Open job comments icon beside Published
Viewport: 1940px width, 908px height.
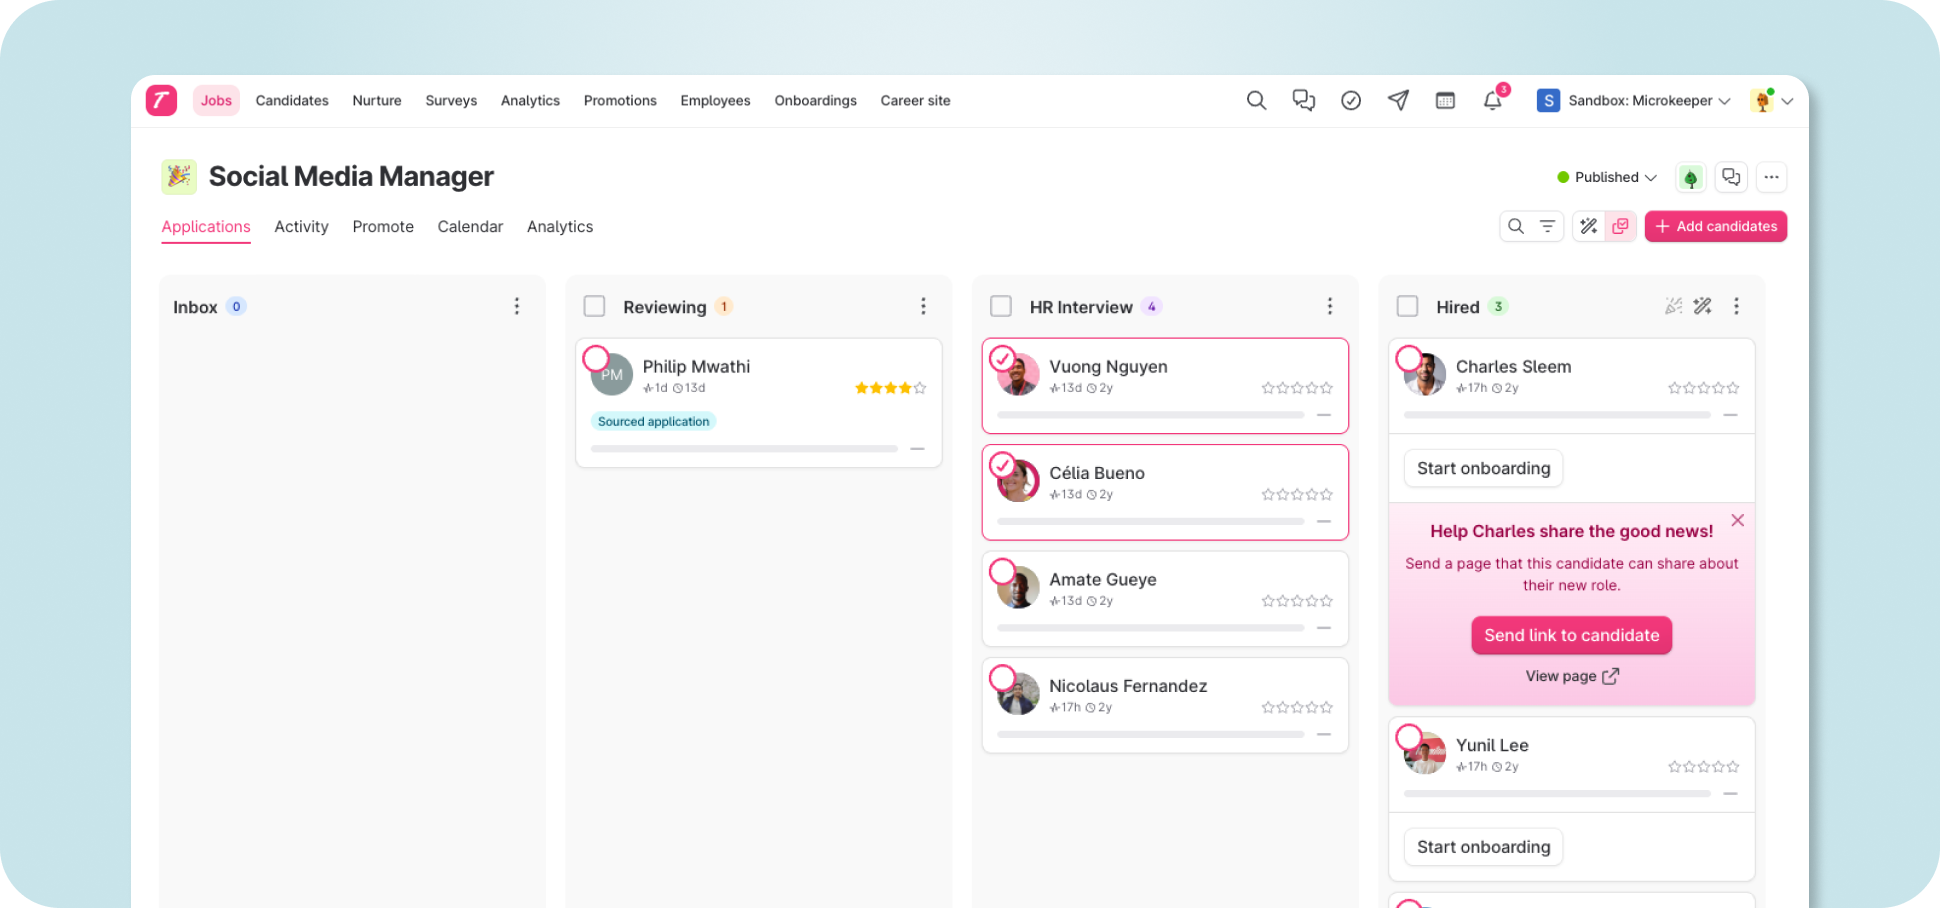click(1731, 177)
